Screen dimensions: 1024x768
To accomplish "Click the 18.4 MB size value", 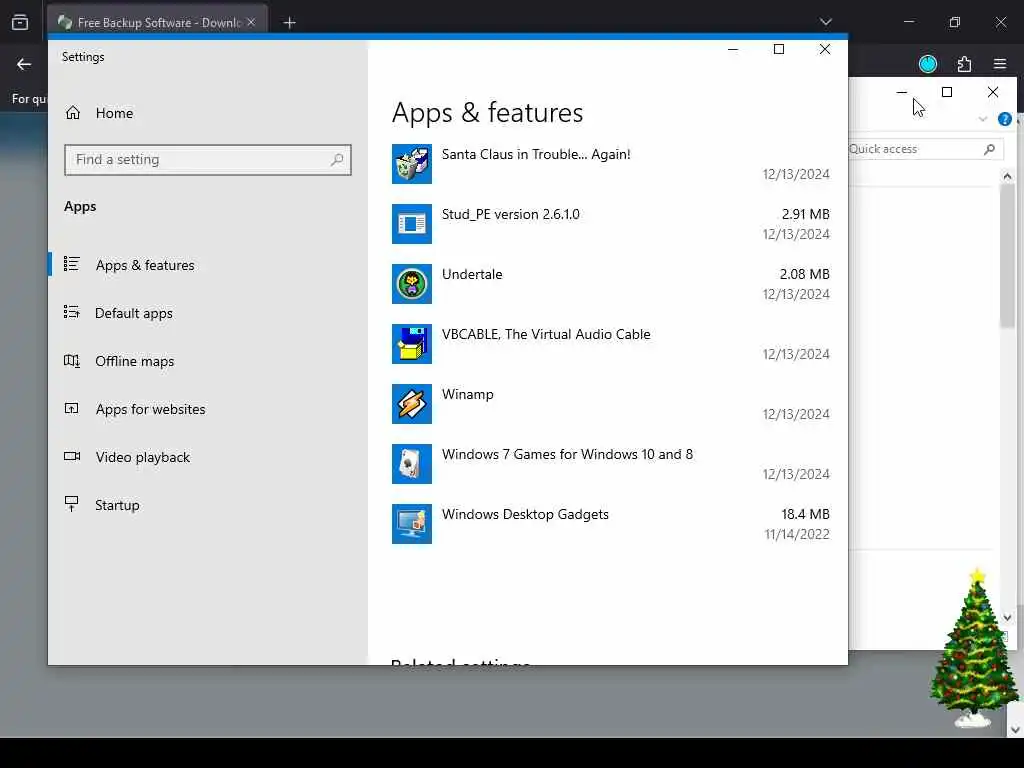I will tap(805, 515).
